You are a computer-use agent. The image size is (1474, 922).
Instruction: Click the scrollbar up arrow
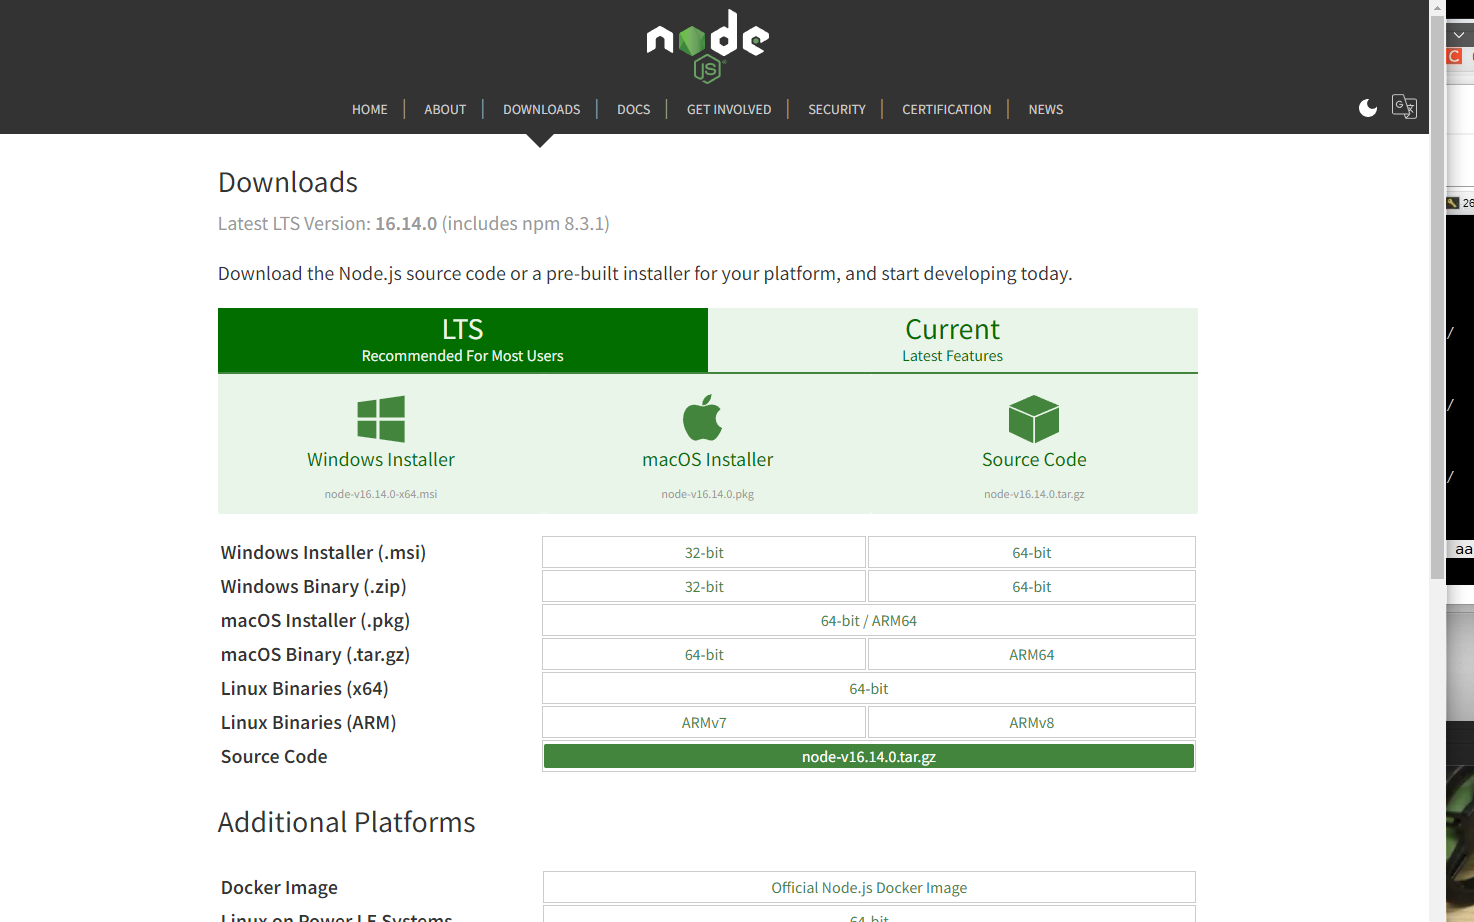[x=1438, y=8]
